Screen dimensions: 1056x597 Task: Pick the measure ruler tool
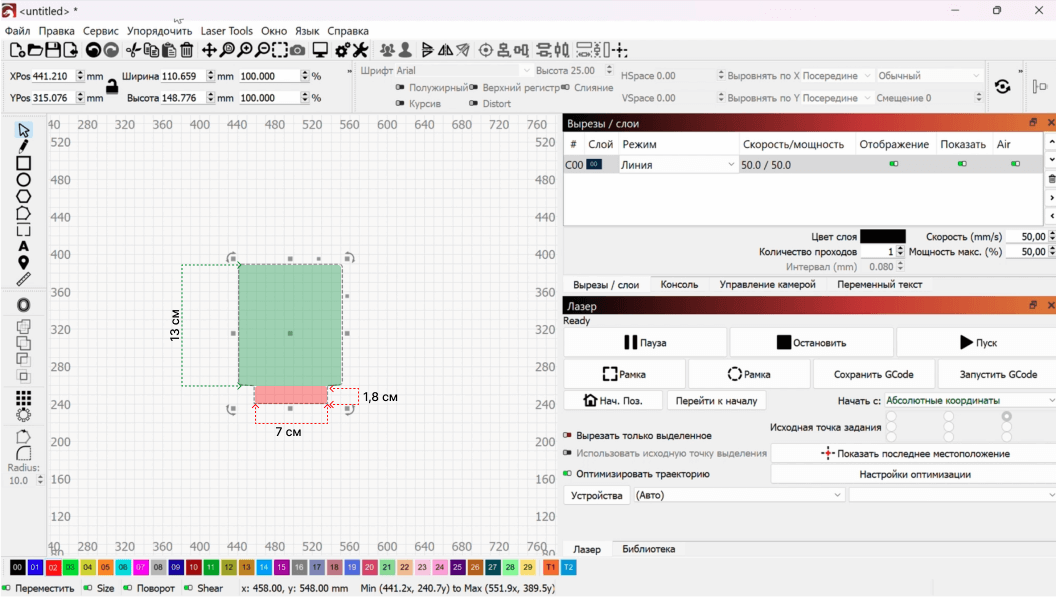23,279
